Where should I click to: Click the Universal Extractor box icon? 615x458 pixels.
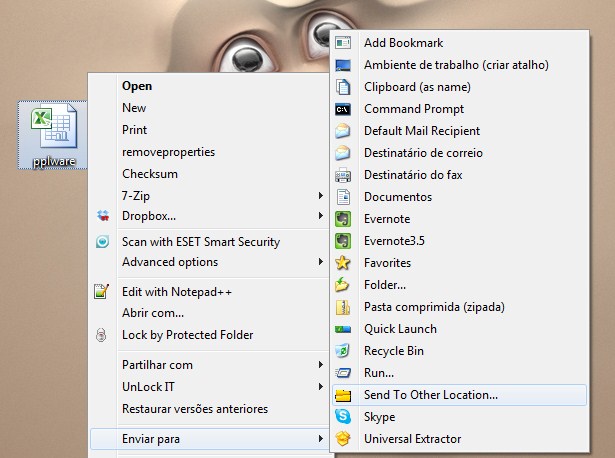pyautogui.click(x=343, y=438)
